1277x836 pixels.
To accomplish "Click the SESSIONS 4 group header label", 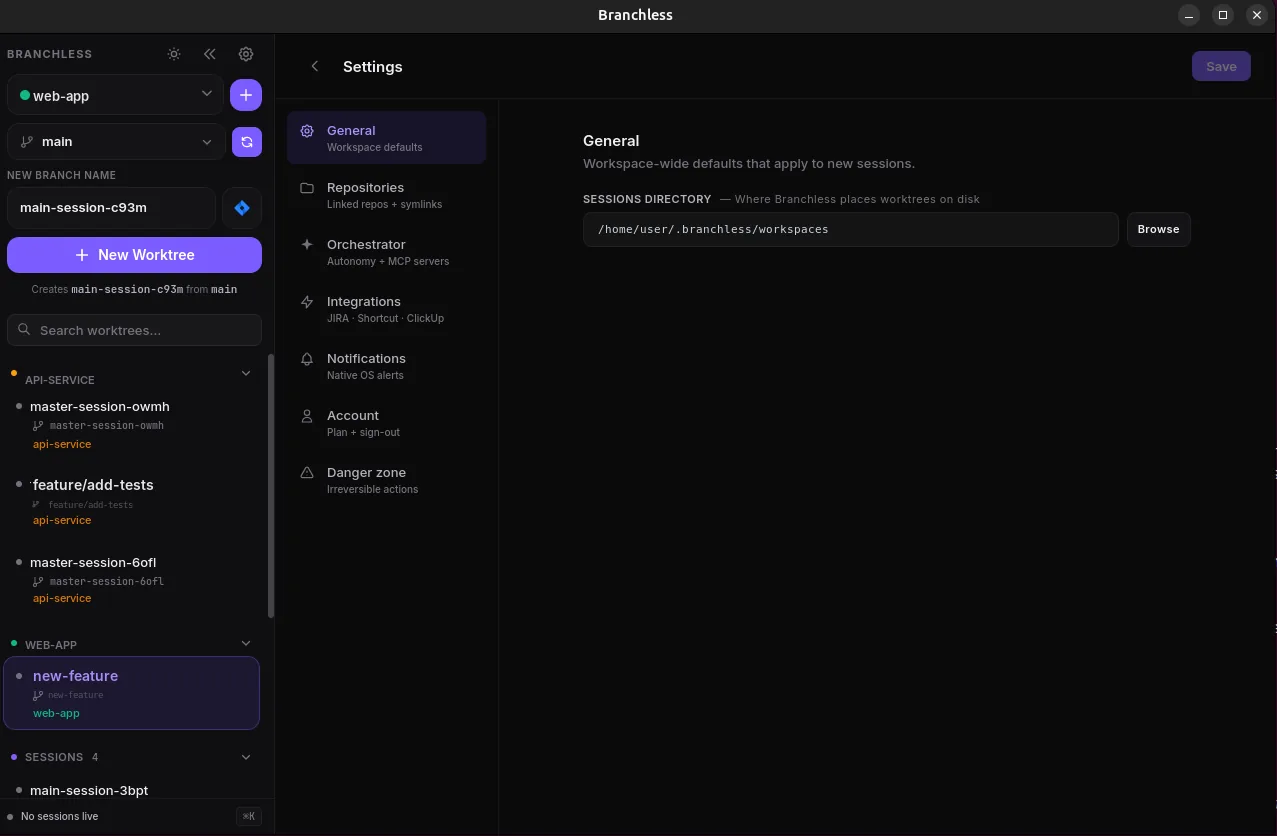I will point(61,757).
